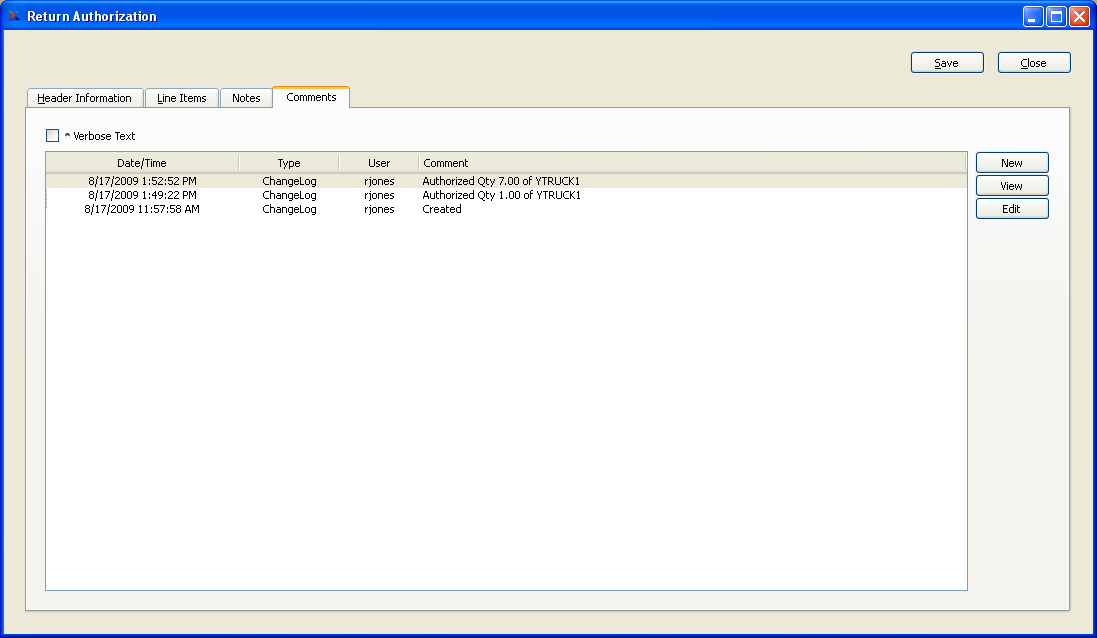Minimize the Return Authorization window
1097x638 pixels.
(1033, 16)
